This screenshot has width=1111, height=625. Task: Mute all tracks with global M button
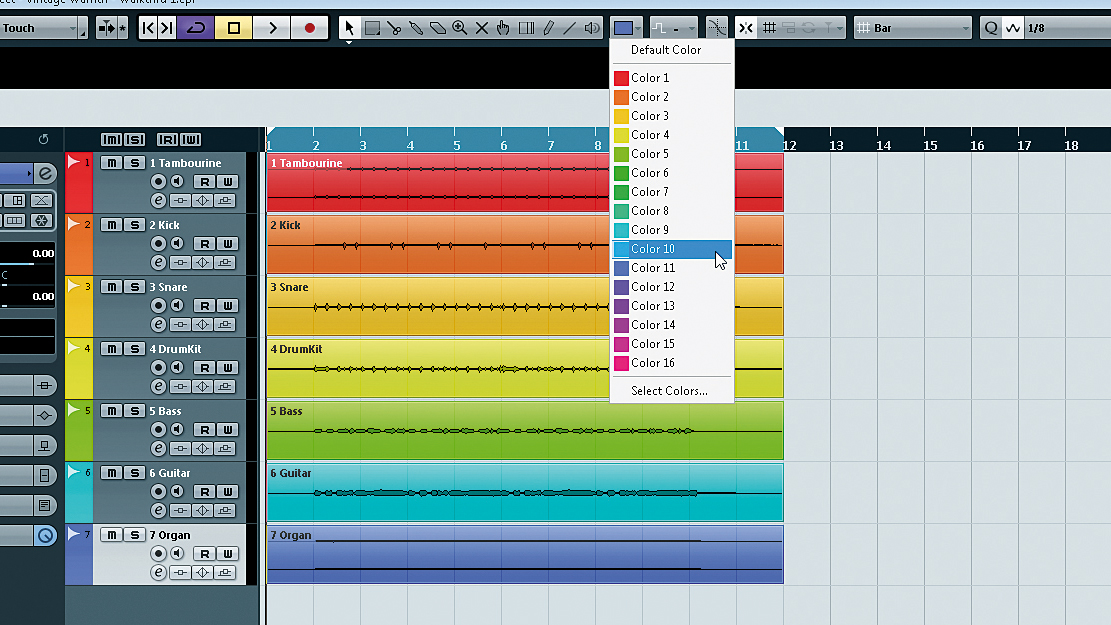pos(111,140)
